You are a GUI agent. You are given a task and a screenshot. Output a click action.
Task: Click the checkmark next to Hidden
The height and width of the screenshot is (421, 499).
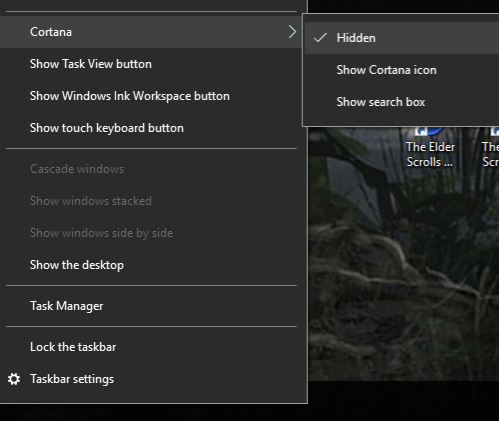(320, 38)
